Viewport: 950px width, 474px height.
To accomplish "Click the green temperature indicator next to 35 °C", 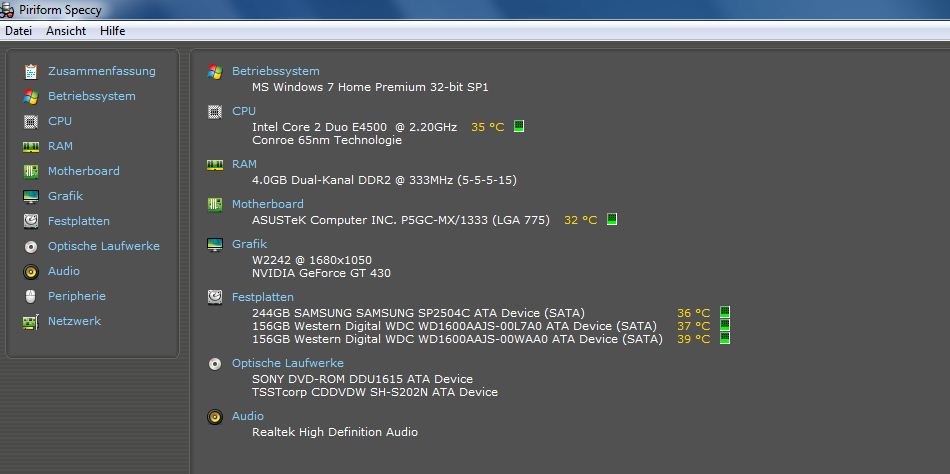I will coord(519,126).
